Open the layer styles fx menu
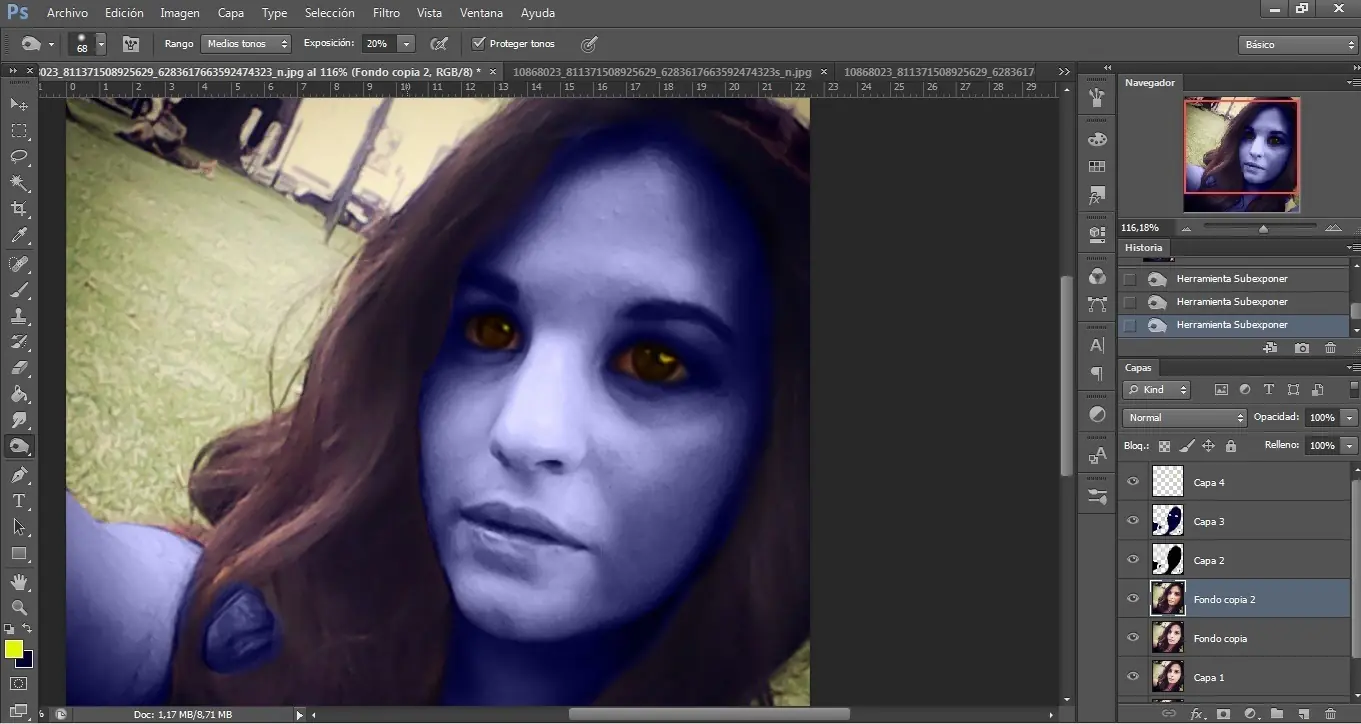This screenshot has width=1361, height=724. (x=1196, y=714)
